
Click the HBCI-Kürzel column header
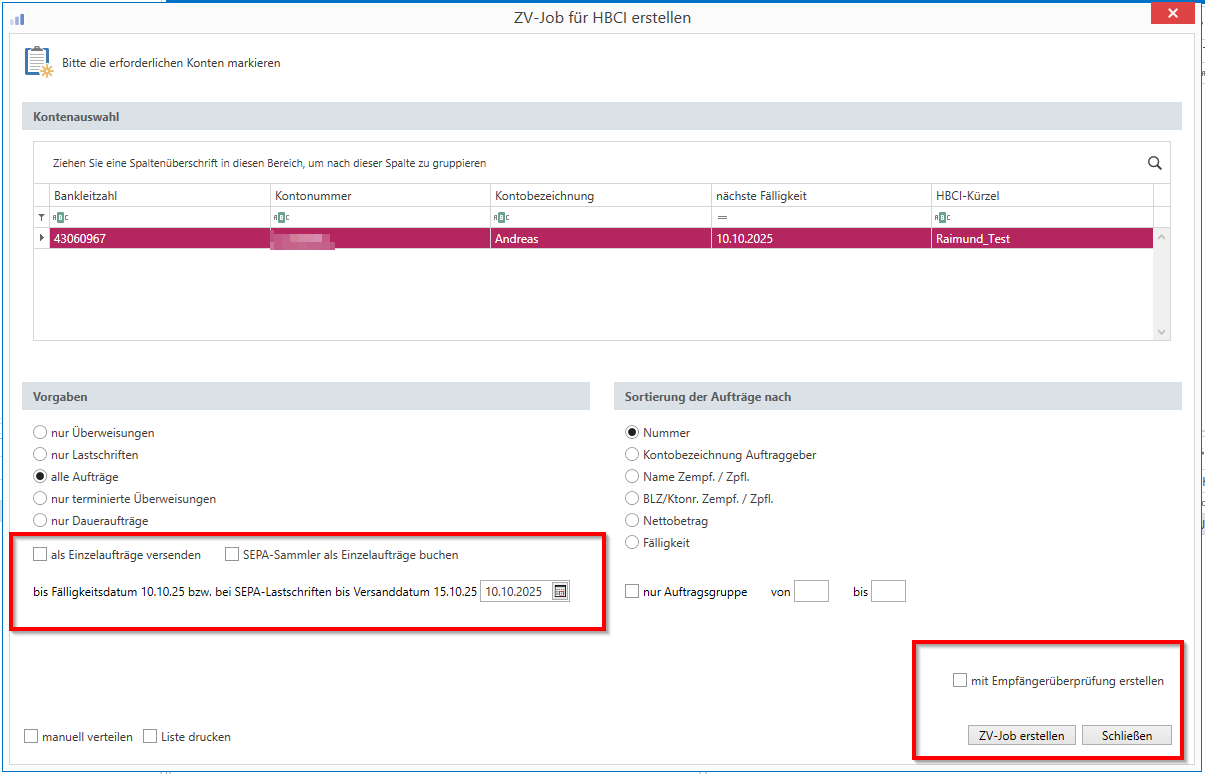click(1040, 195)
